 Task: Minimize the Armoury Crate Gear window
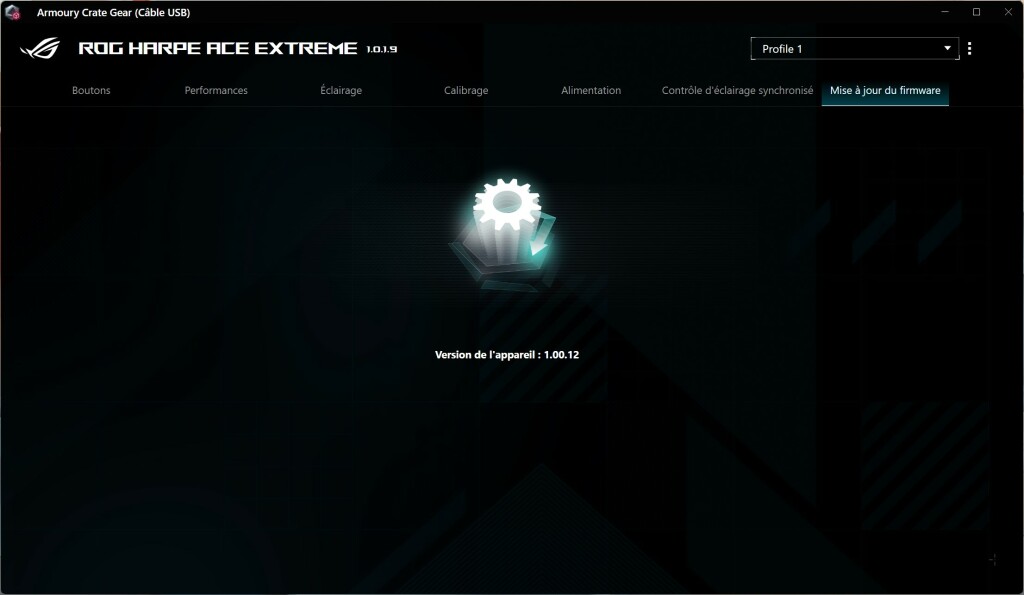(x=945, y=12)
